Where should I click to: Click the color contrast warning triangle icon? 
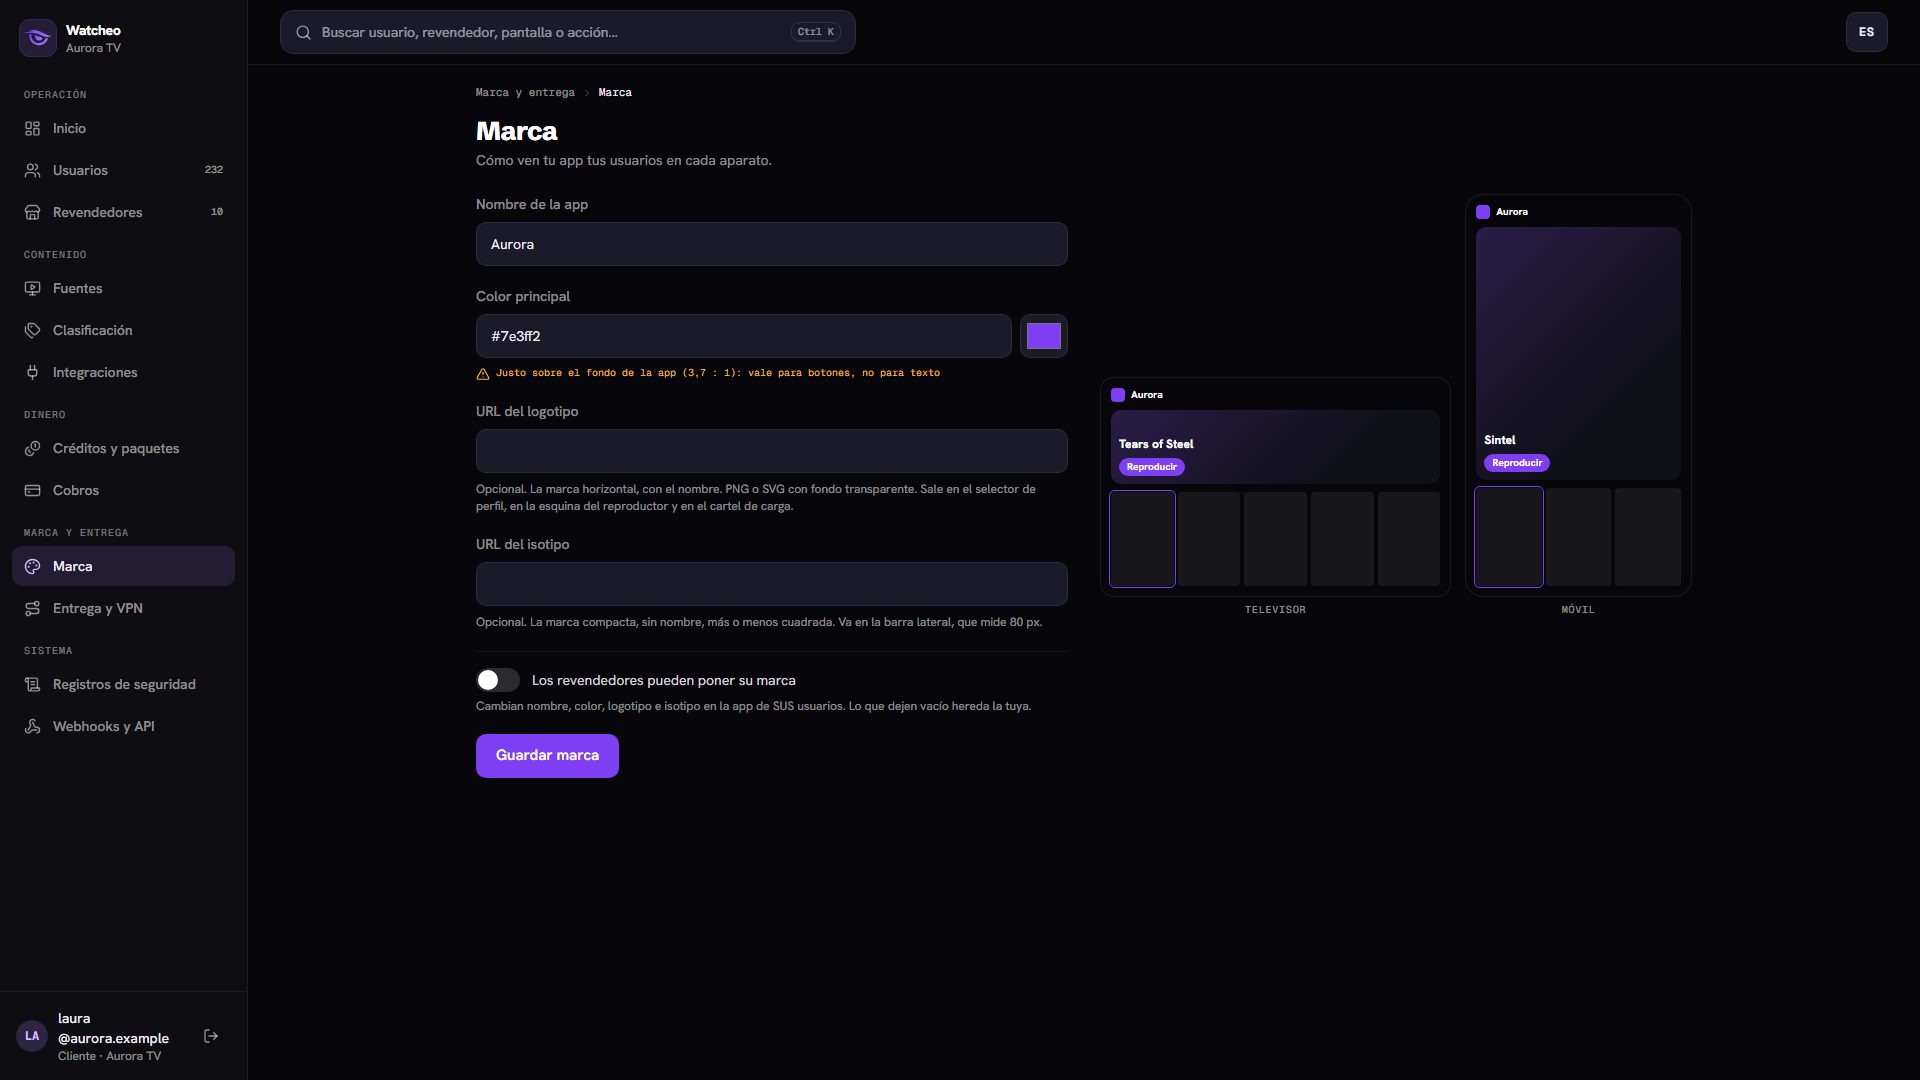pyautogui.click(x=483, y=374)
